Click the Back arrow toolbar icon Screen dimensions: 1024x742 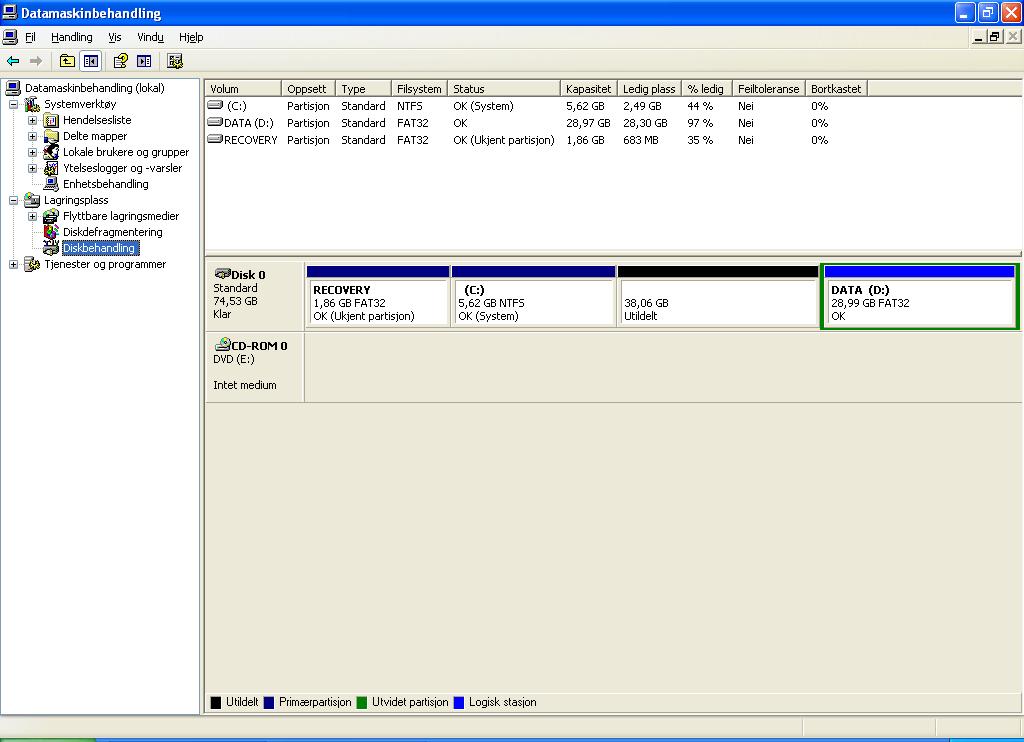[12, 61]
